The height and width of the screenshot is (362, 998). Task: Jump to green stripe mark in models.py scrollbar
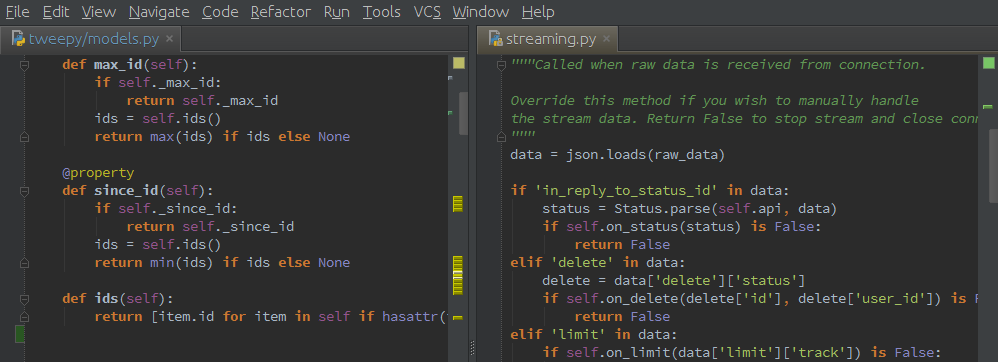[451, 113]
